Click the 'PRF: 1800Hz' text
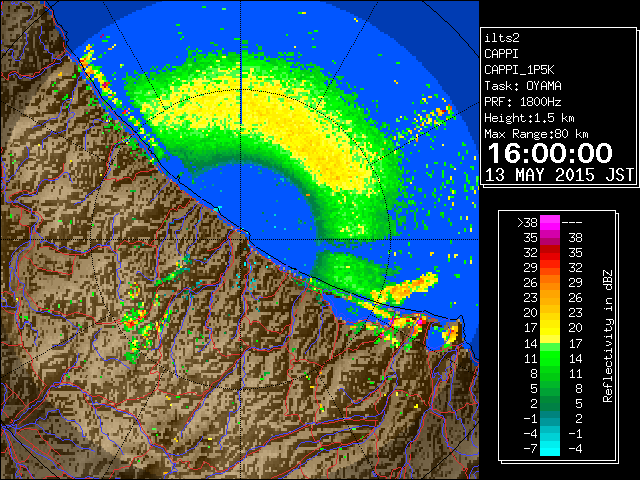 [523, 102]
